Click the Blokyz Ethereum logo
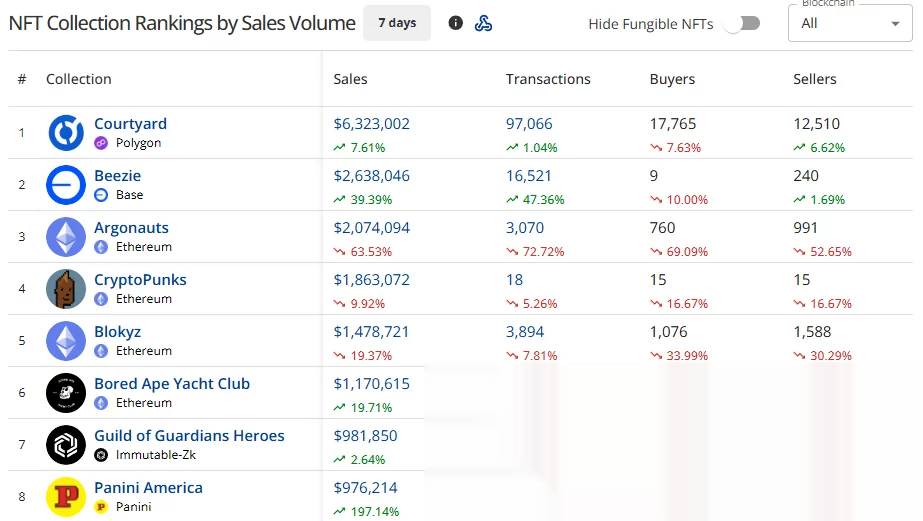 pos(66,341)
